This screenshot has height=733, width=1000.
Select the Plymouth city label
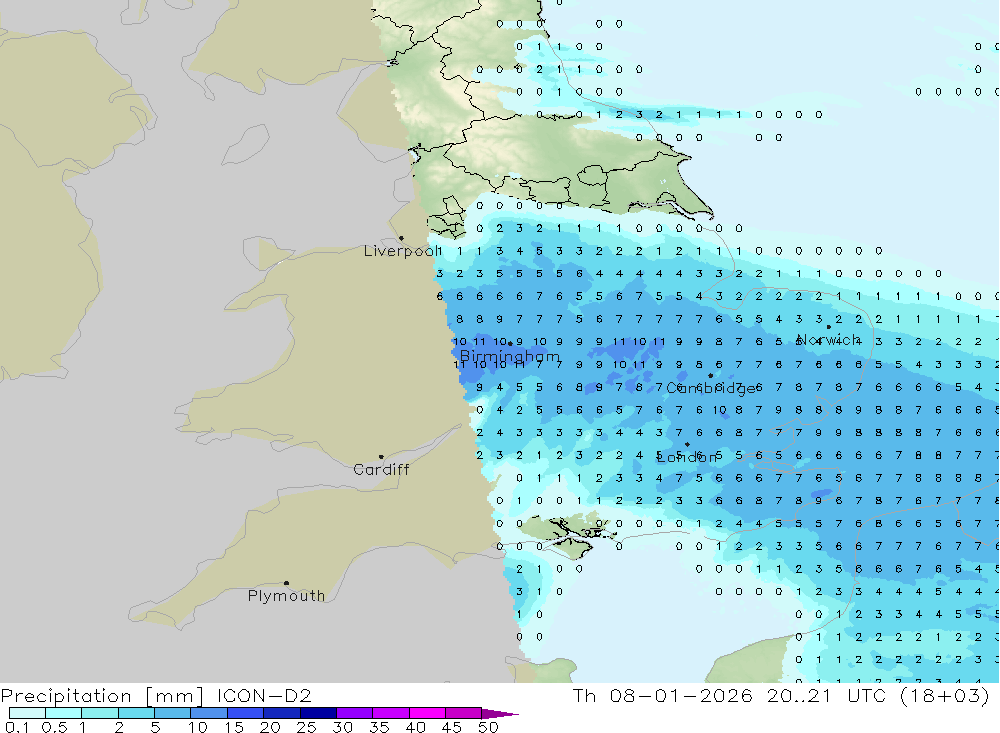(286, 596)
